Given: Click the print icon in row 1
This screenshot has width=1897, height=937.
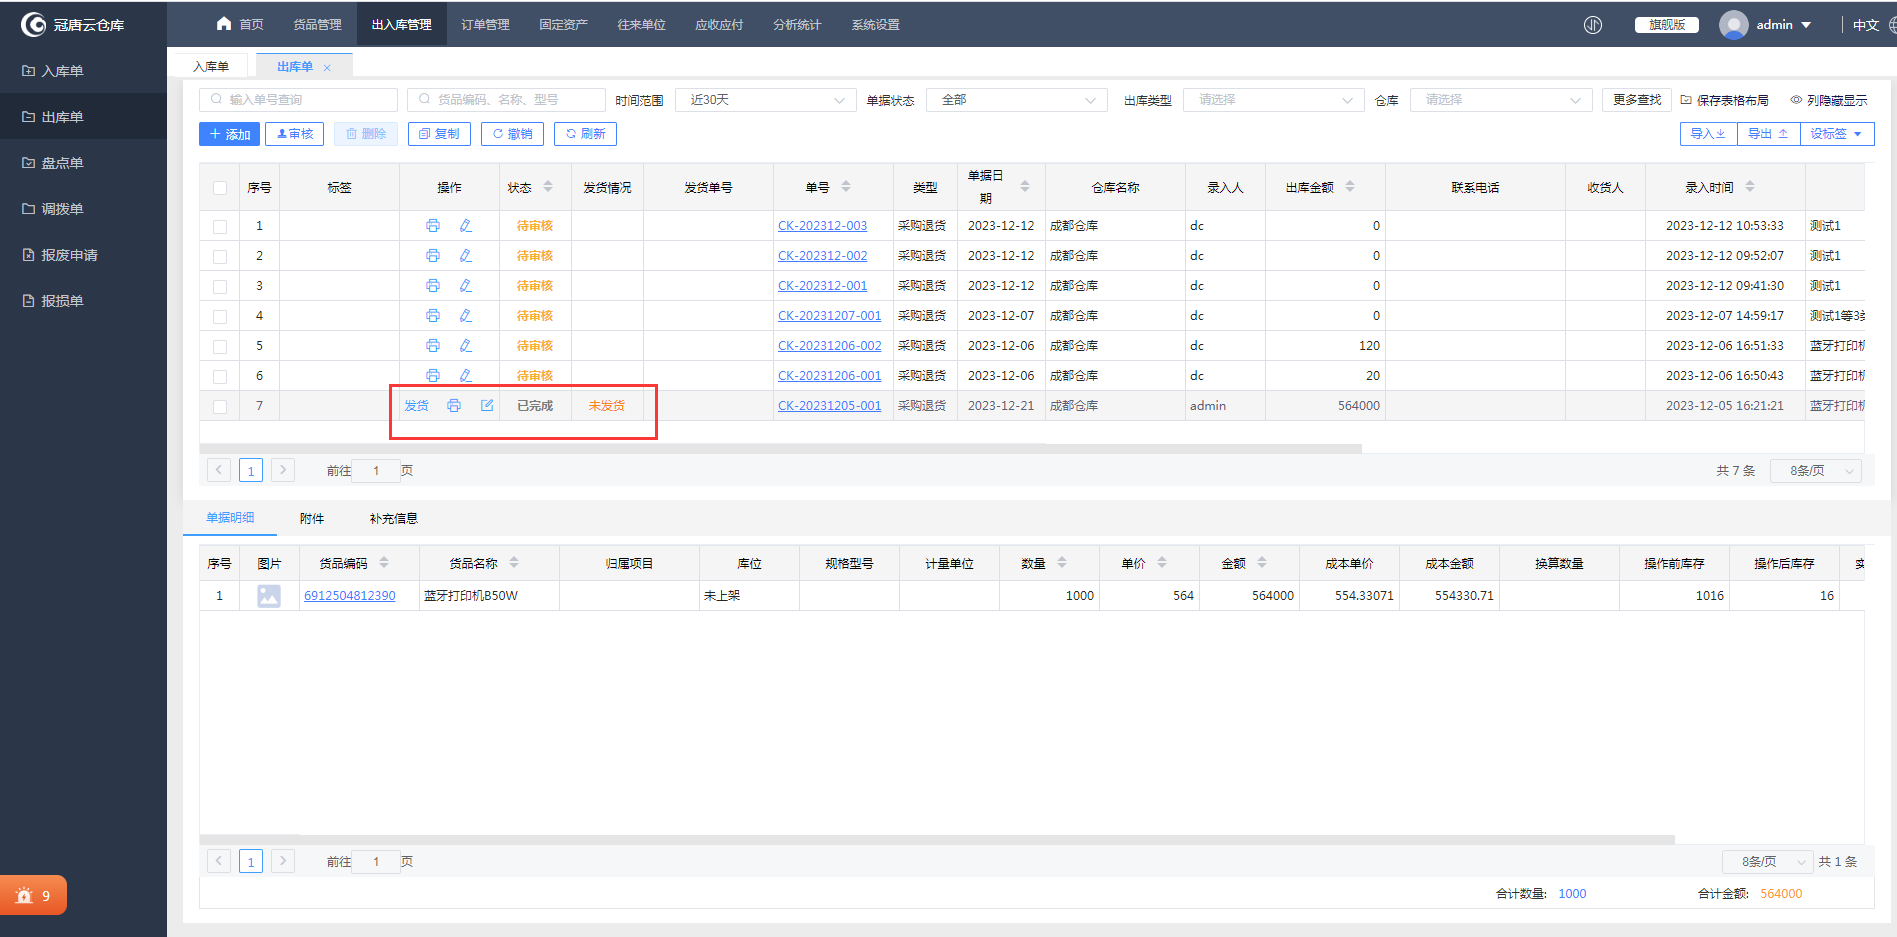Looking at the screenshot, I should pyautogui.click(x=432, y=226).
